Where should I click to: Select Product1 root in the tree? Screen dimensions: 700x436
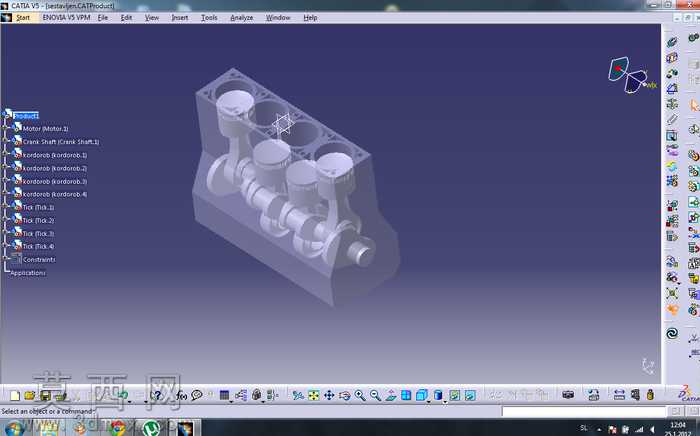tap(26, 116)
